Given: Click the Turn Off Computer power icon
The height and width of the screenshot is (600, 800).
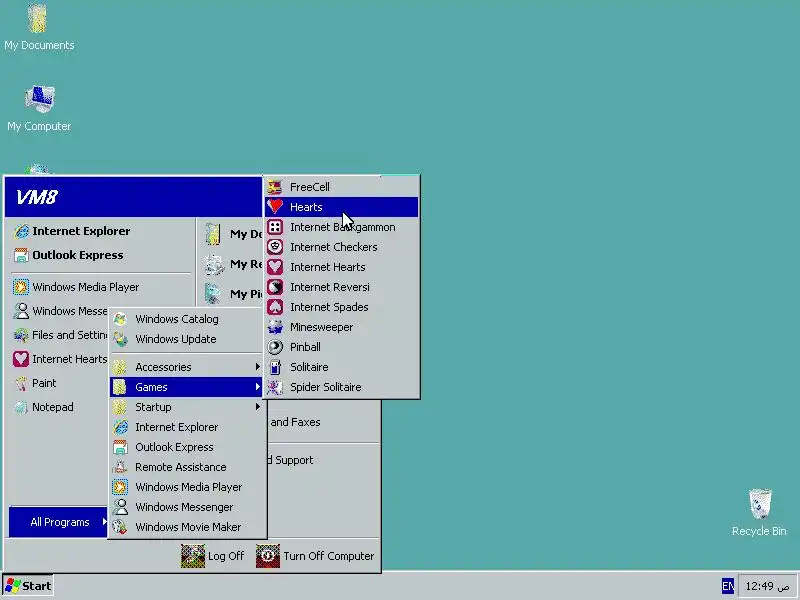Looking at the screenshot, I should [268, 556].
